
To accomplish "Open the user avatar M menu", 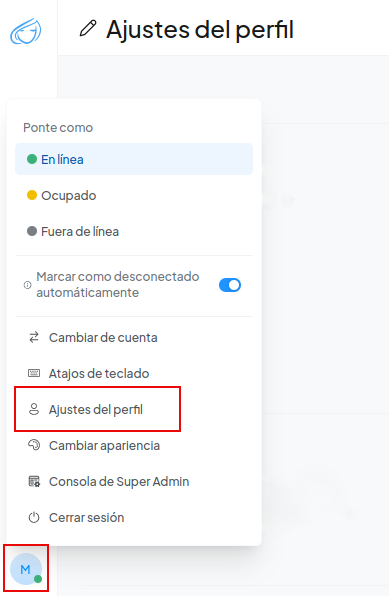I will coord(26,569).
